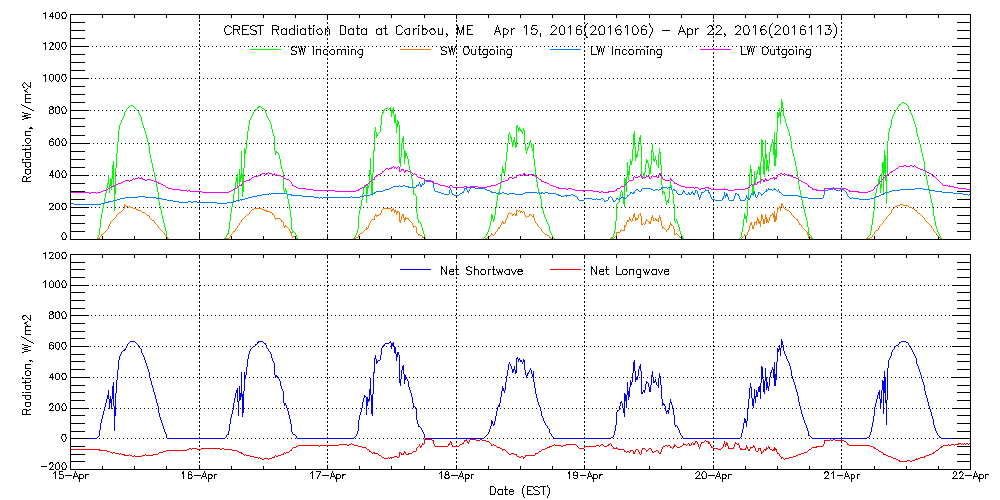Click the 15-Apr date tick label
Viewport: 1000px width, 500px height.
point(72,477)
